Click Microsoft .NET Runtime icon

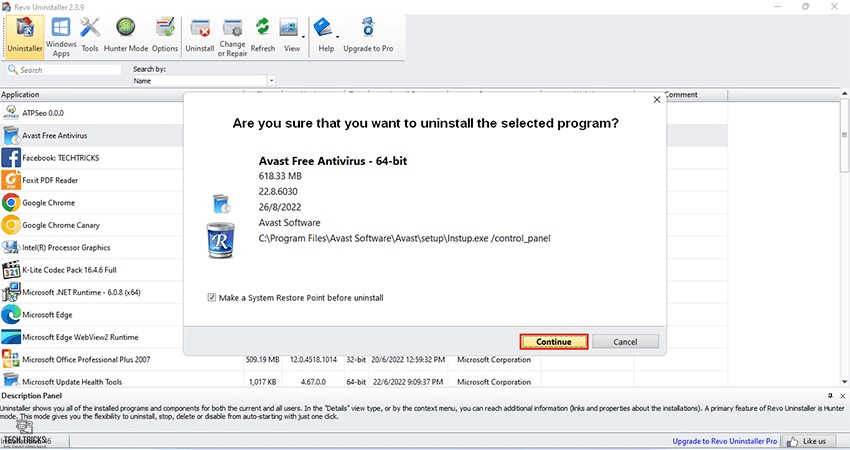pyautogui.click(x=11, y=292)
